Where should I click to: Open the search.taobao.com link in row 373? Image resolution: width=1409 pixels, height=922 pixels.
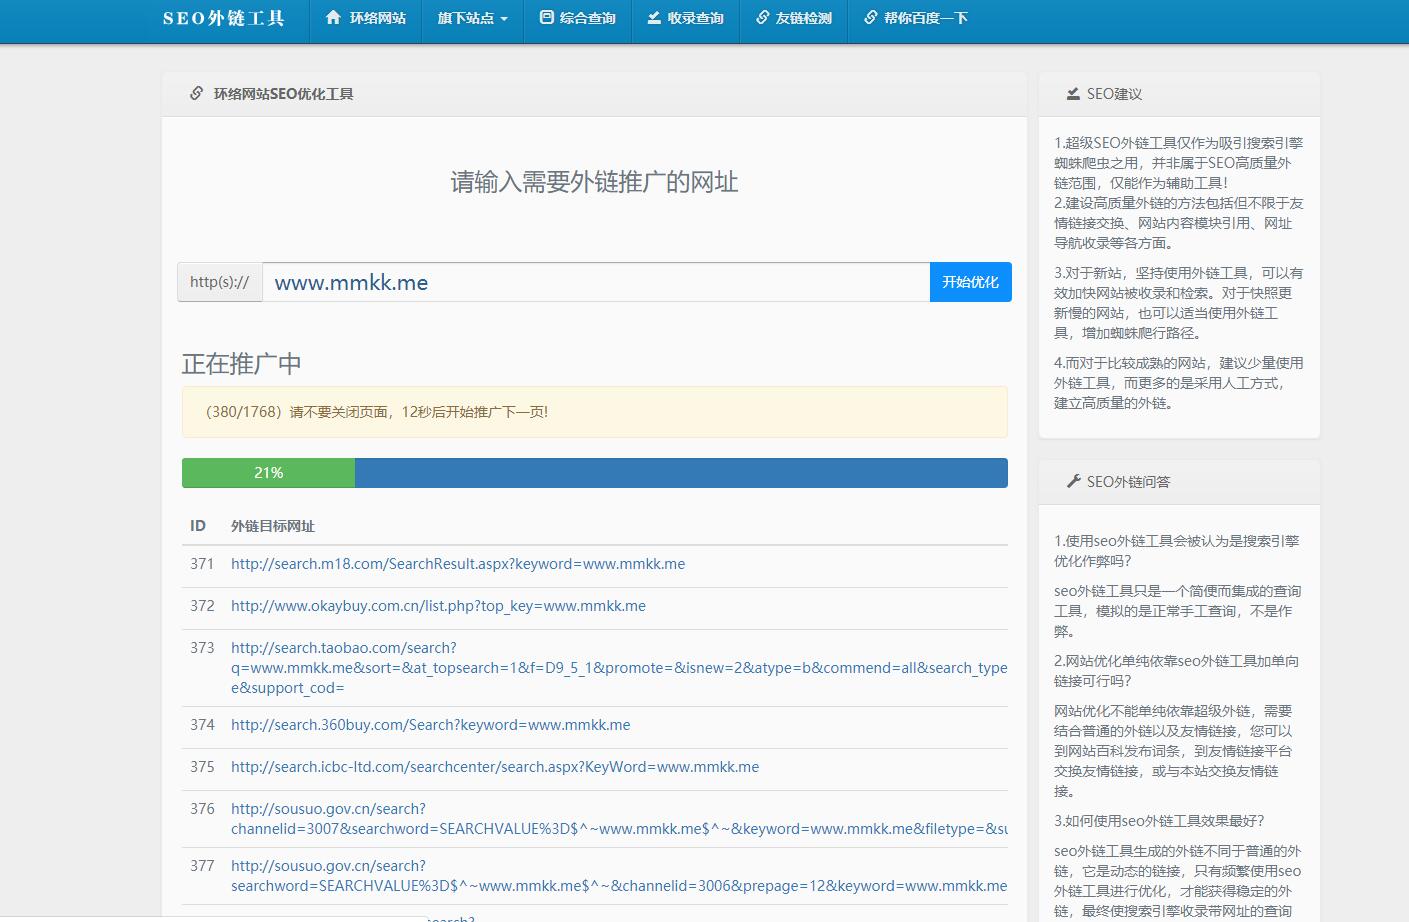(619, 668)
